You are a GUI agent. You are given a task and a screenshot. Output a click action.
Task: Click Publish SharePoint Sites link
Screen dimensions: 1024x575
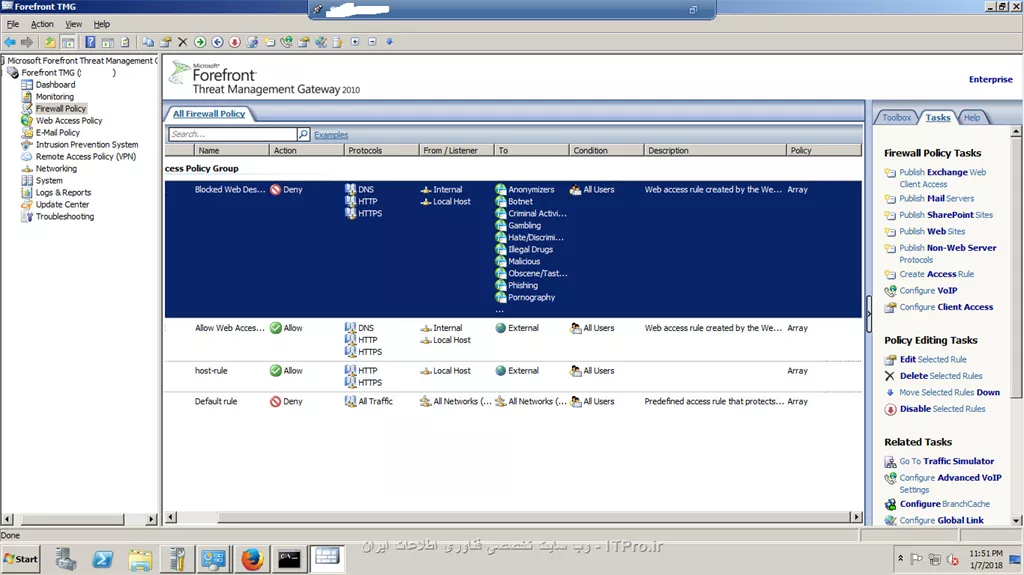point(946,215)
